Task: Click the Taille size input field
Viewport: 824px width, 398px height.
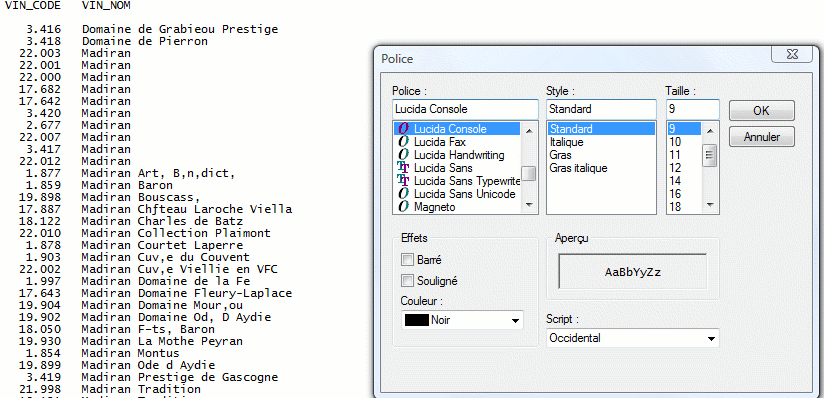Action: [x=693, y=109]
